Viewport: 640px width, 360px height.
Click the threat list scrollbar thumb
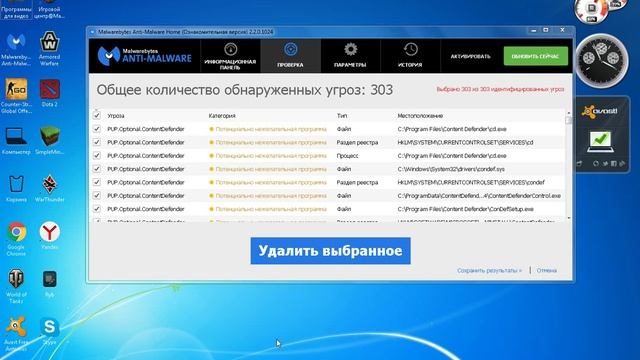tap(569, 120)
